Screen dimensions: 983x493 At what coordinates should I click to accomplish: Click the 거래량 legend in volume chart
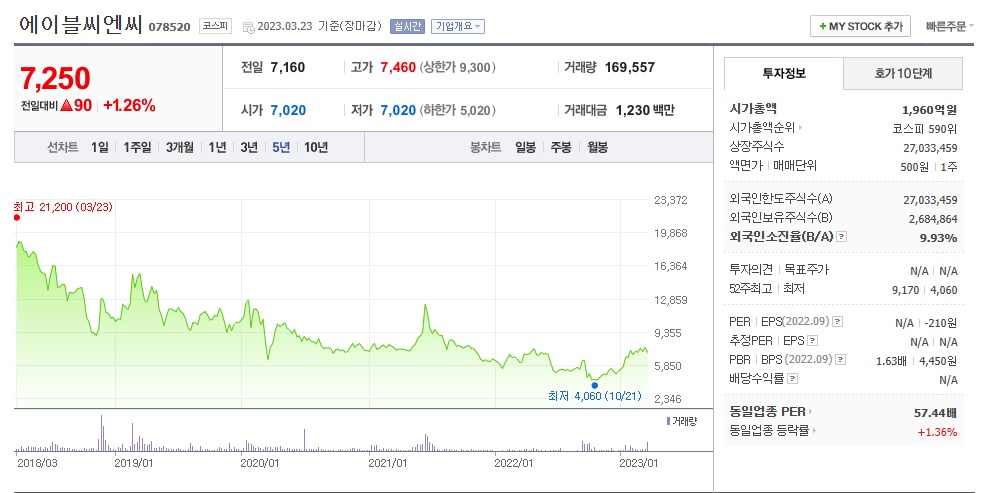[x=681, y=421]
